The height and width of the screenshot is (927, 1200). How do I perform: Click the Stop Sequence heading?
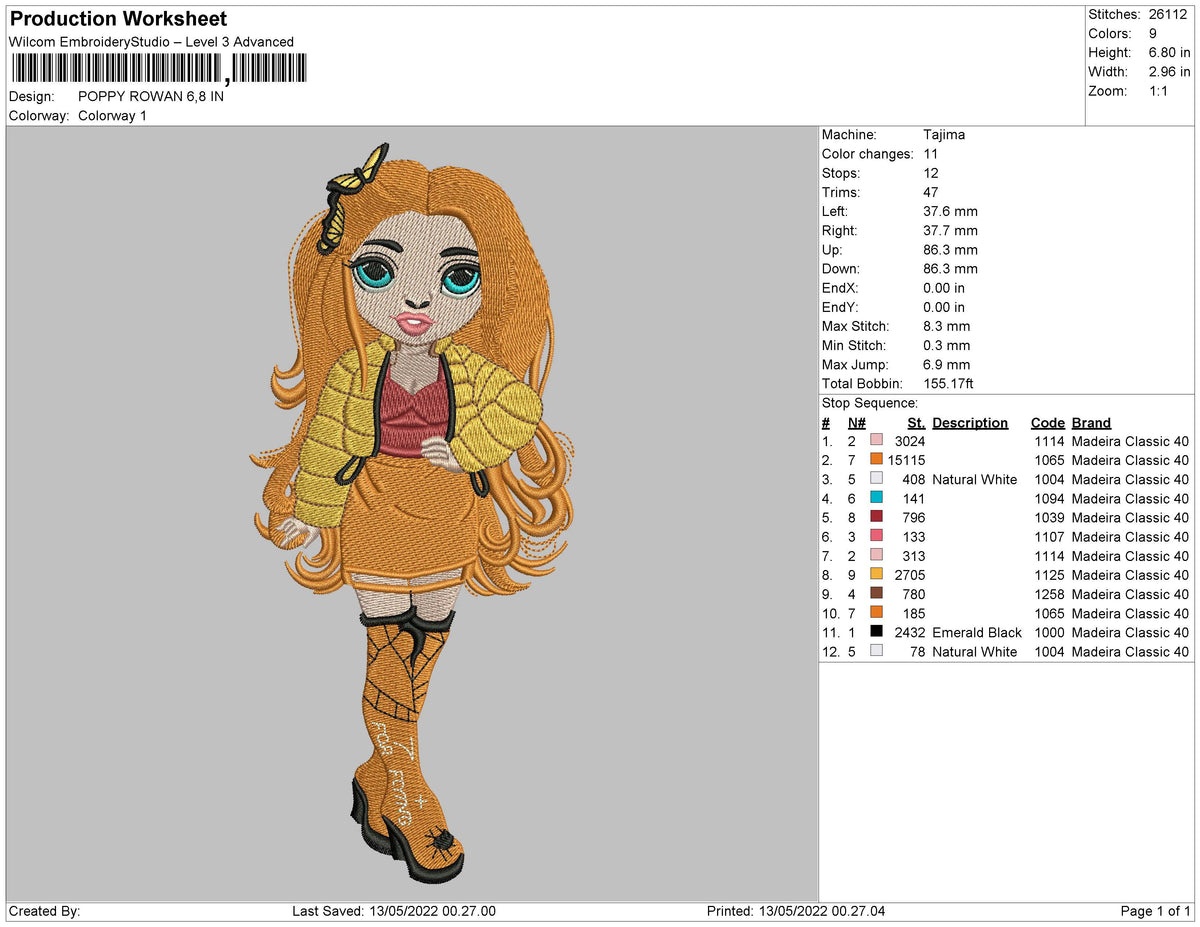point(869,403)
